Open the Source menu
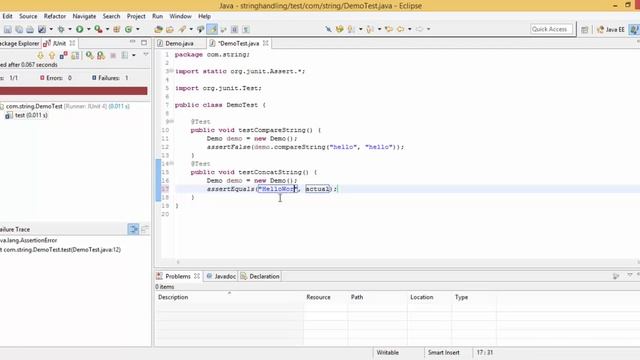This screenshot has height=360, width=640. click(28, 16)
